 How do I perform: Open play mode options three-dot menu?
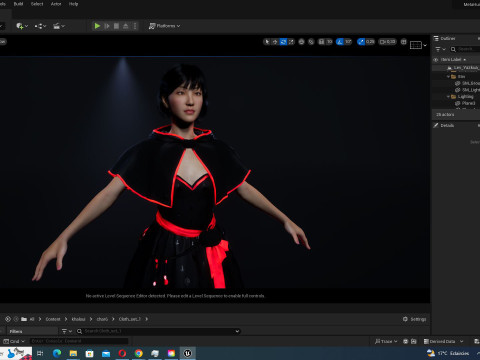pos(135,26)
